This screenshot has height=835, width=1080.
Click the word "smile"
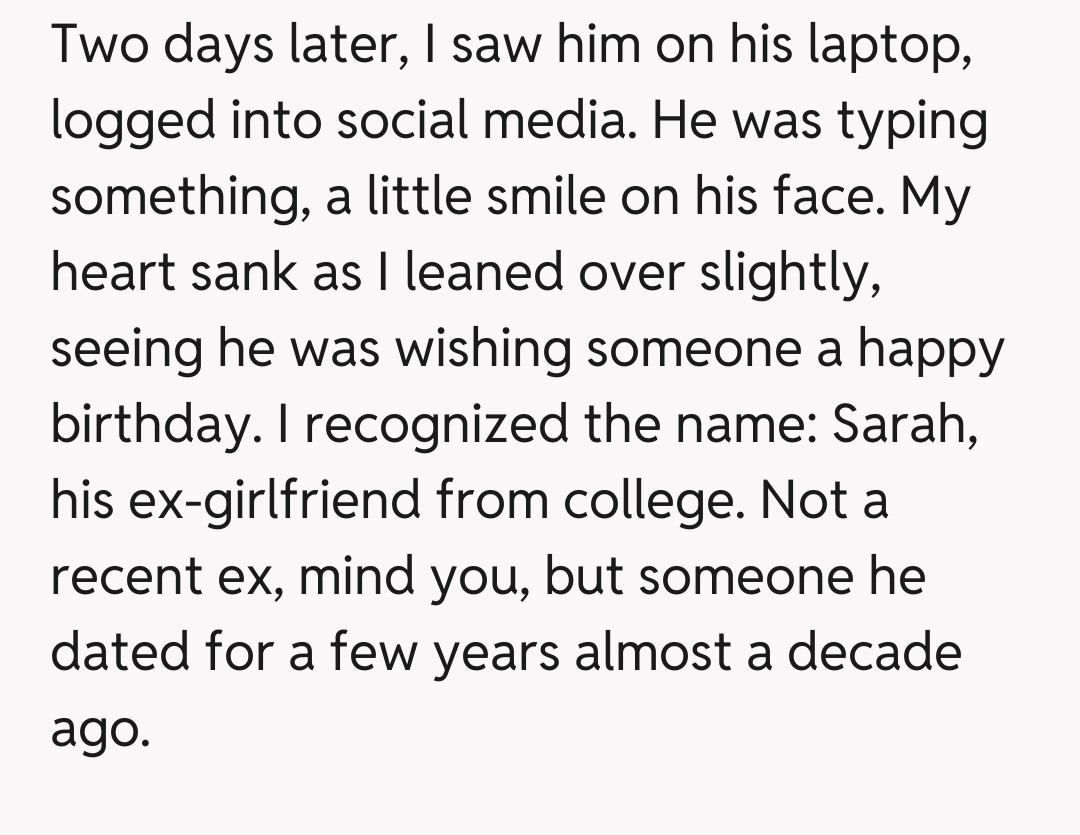[x=542, y=198]
